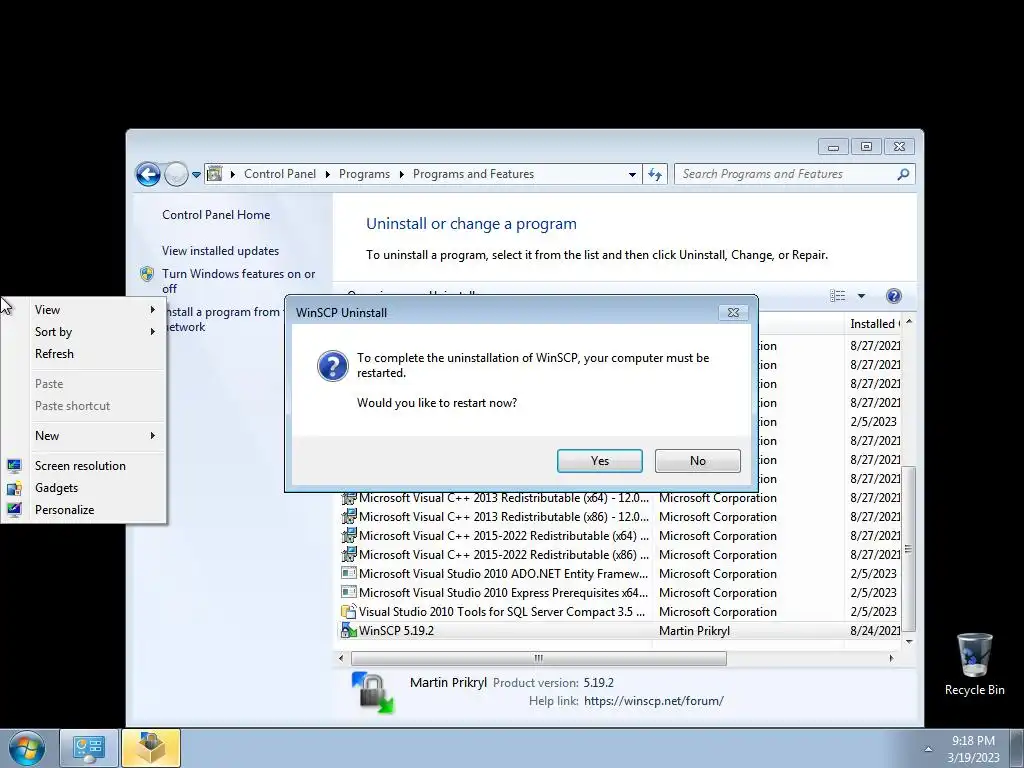Open the winscp.net forum help link
Screen dimensions: 1024x768
(x=654, y=701)
